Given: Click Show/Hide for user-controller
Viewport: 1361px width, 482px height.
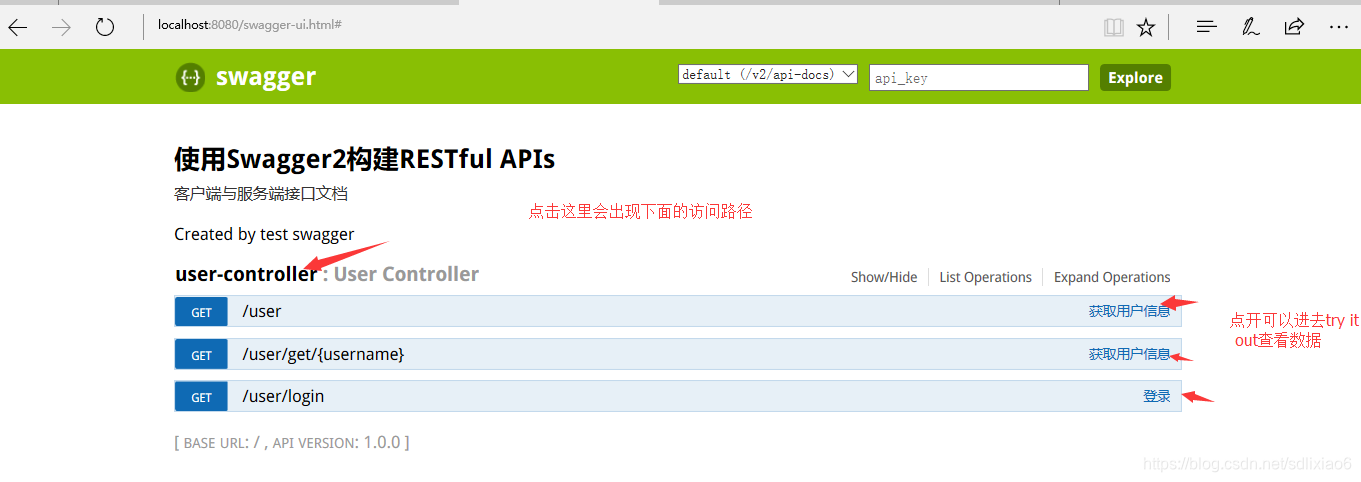Looking at the screenshot, I should [x=884, y=277].
